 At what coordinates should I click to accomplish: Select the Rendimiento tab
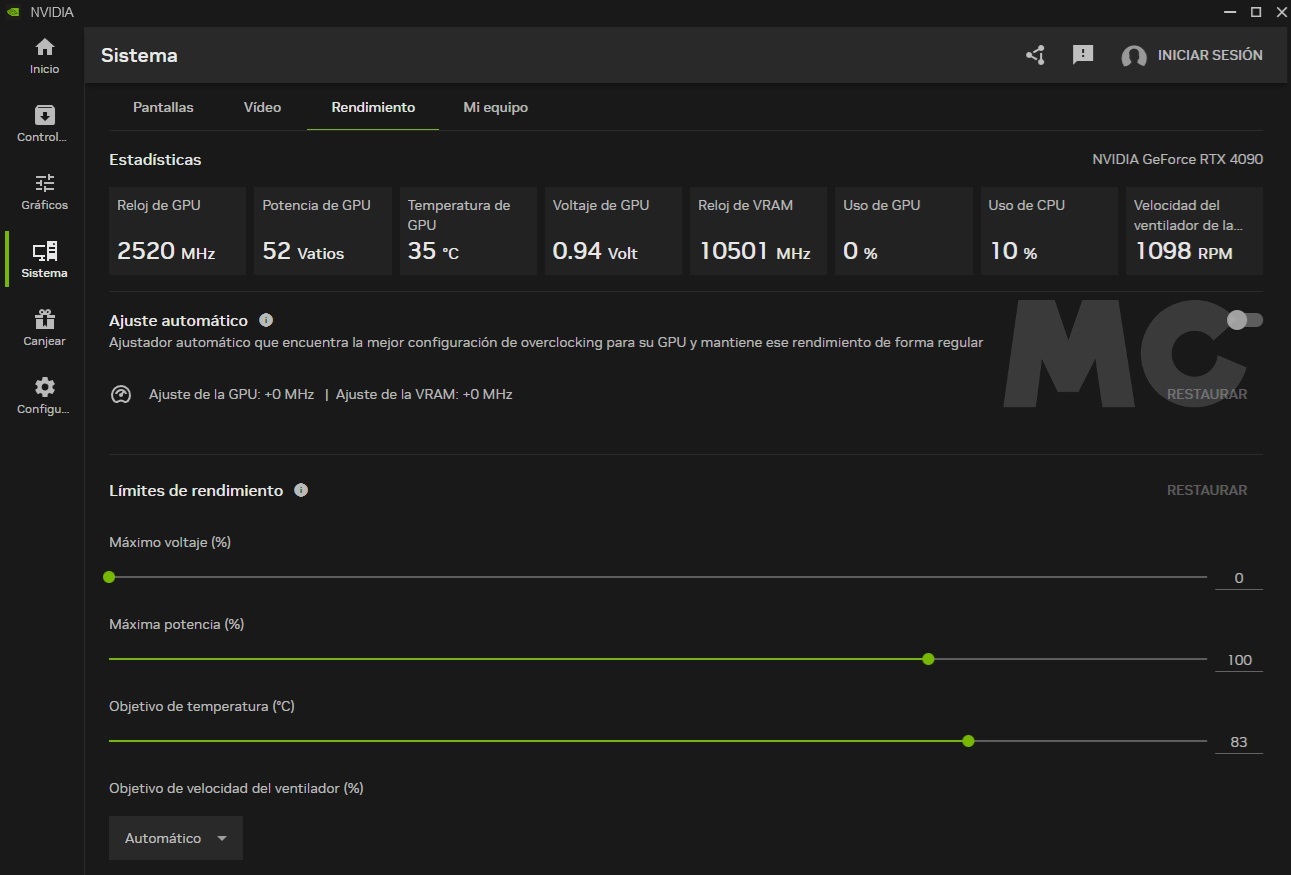point(373,107)
